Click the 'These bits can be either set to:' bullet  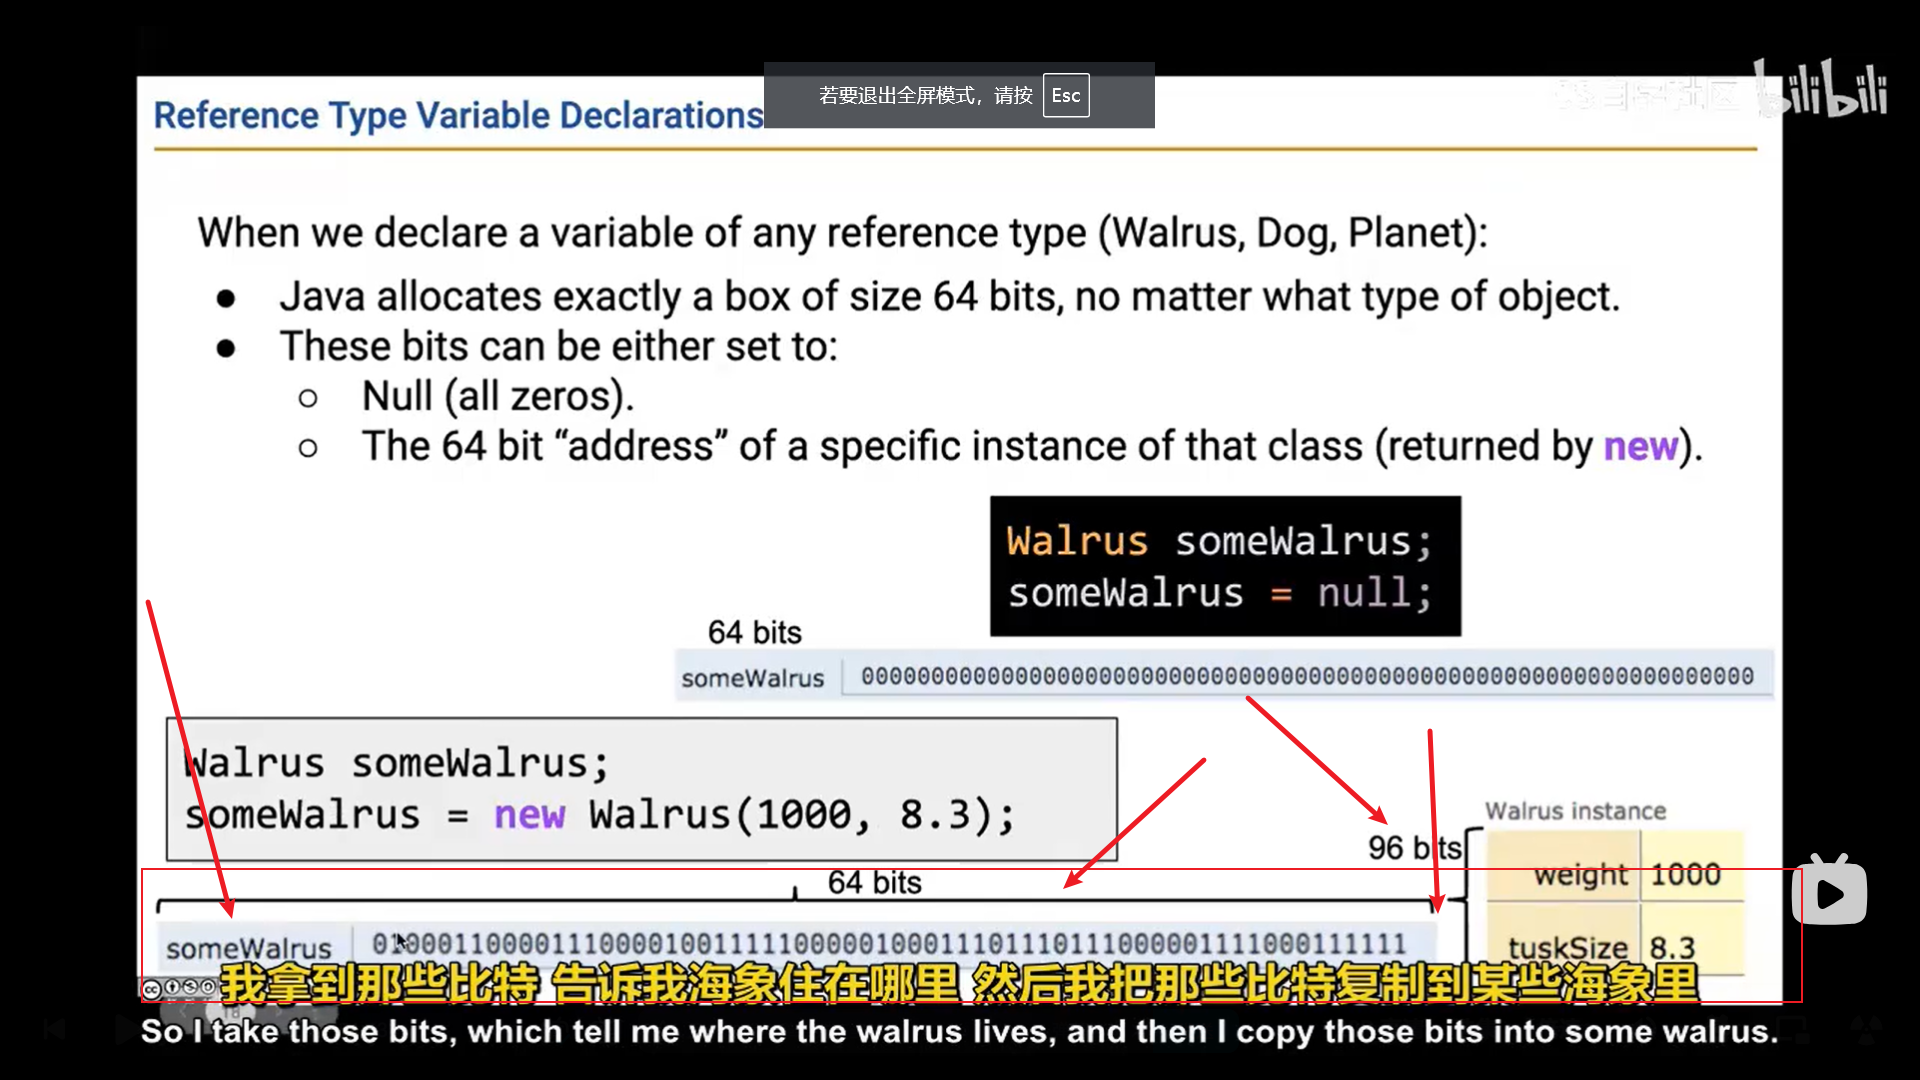(x=559, y=346)
